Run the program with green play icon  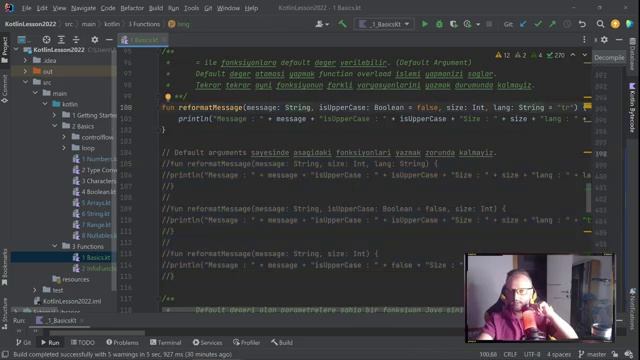pos(425,24)
